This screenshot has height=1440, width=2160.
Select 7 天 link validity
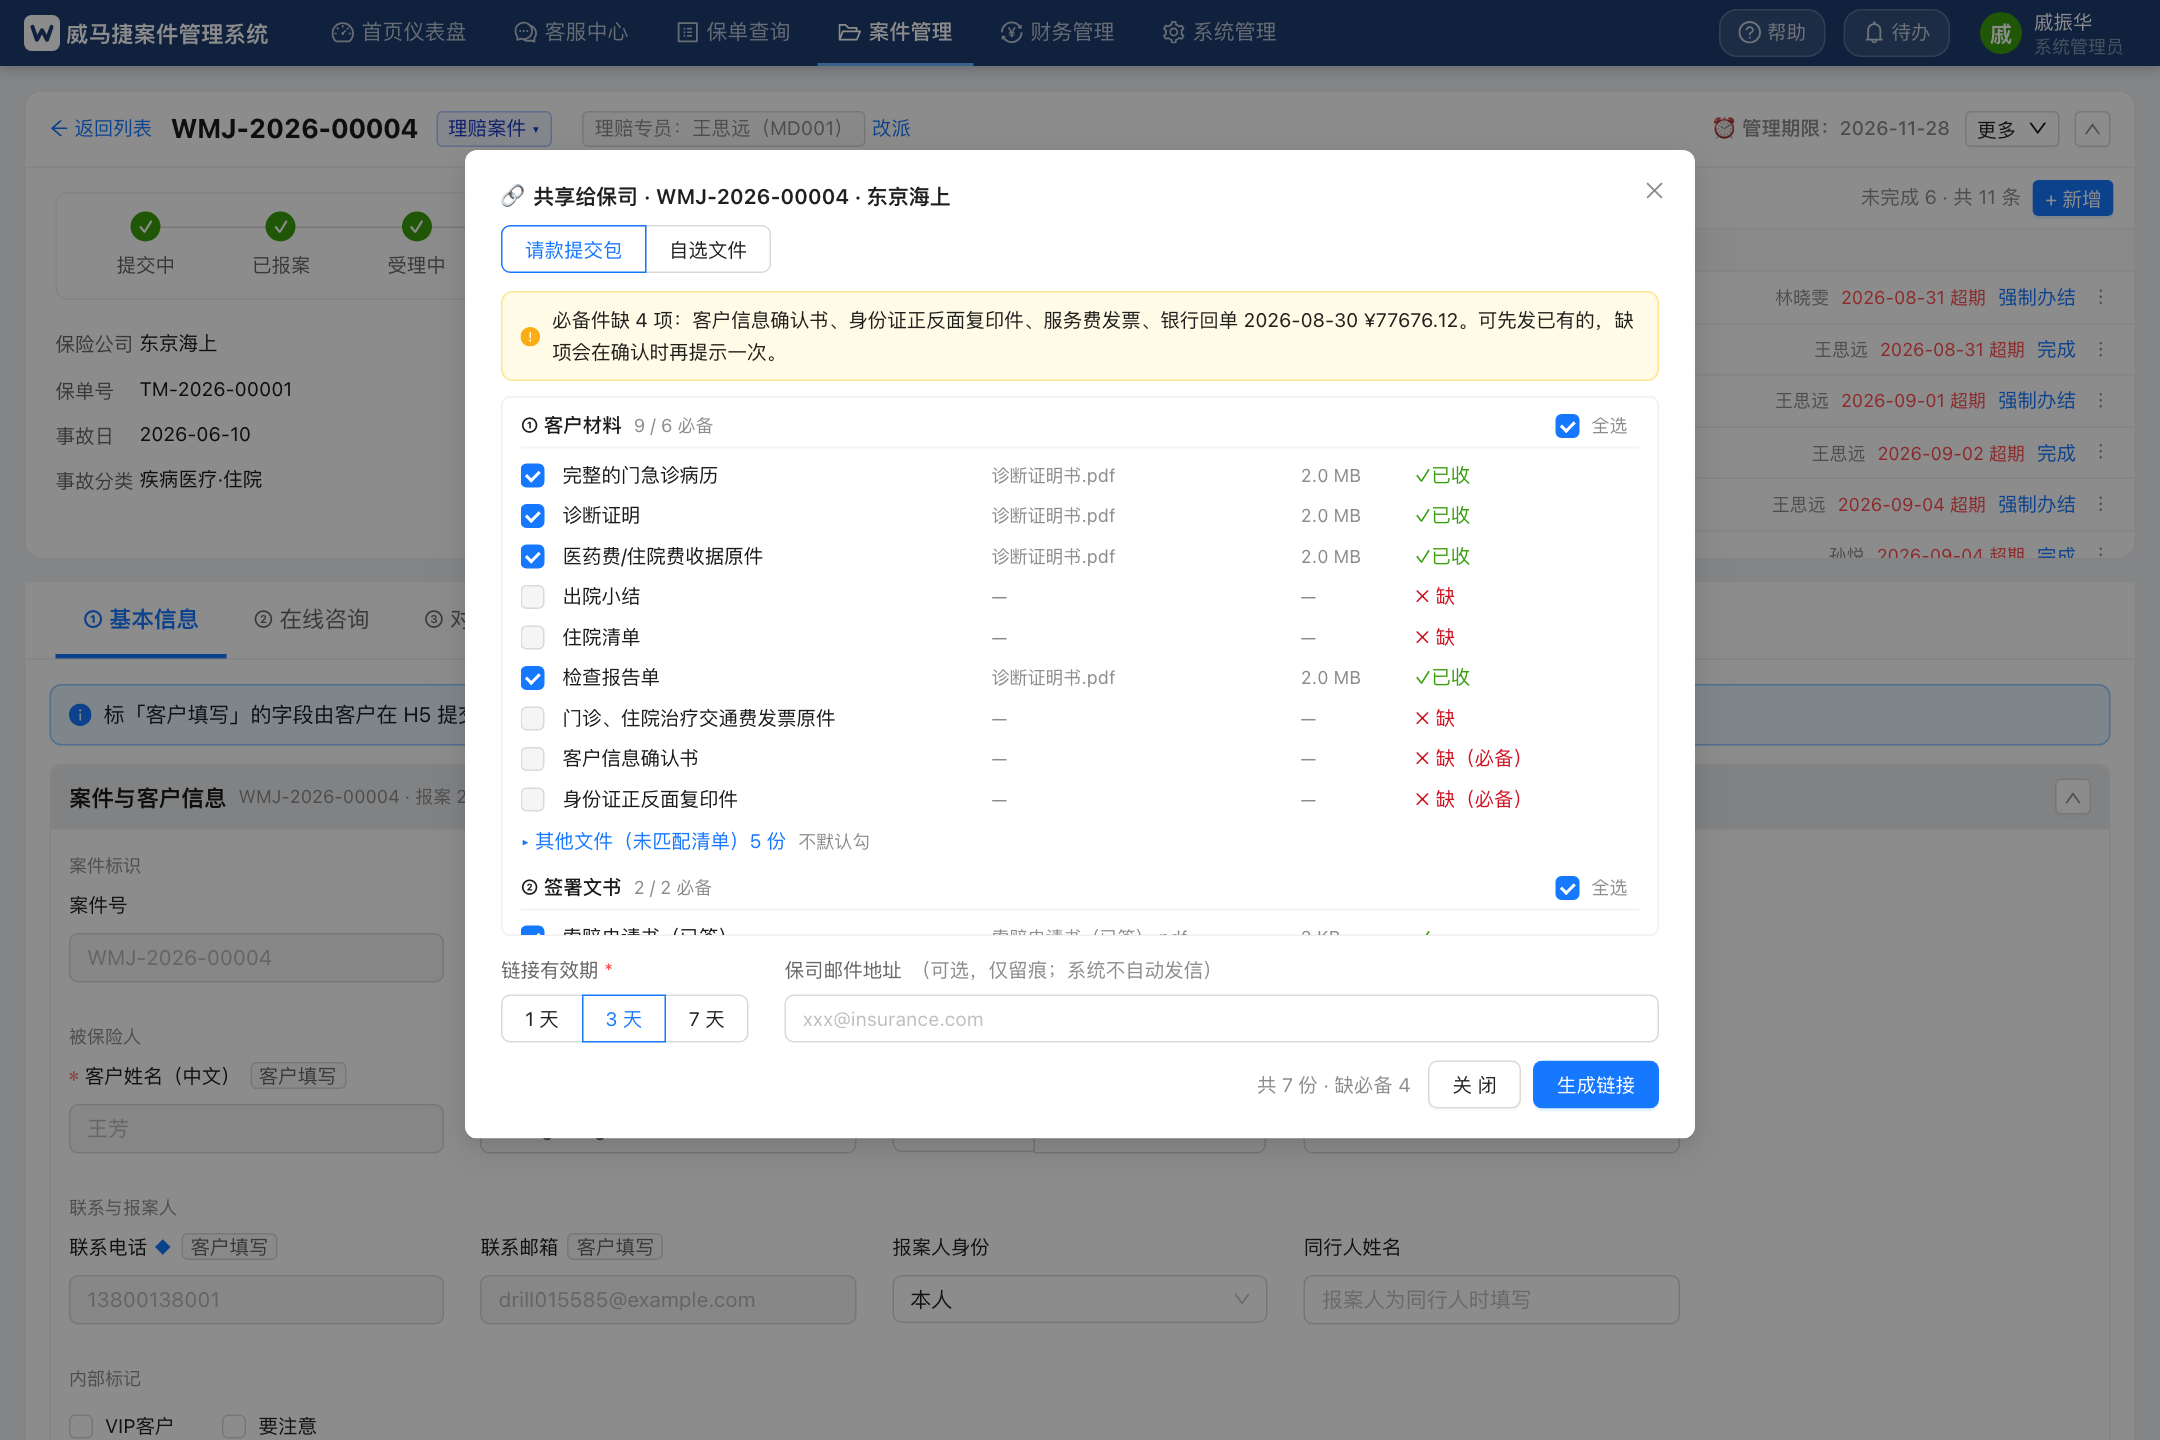[x=706, y=1018]
